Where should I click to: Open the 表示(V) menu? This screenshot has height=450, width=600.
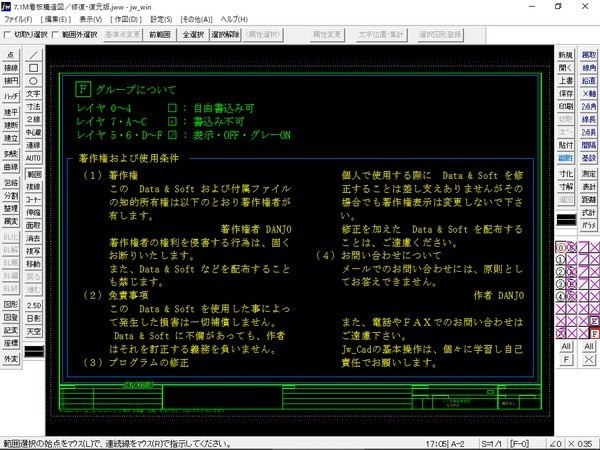[x=91, y=19]
